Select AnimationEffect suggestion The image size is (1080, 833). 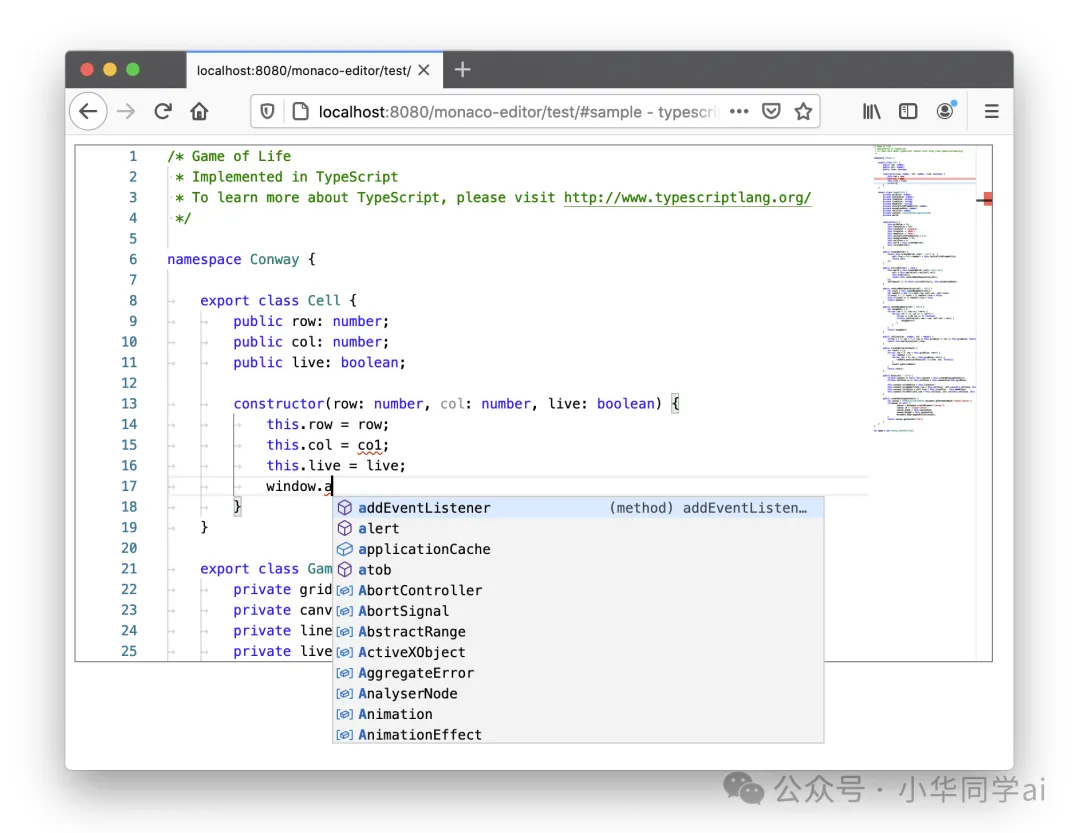[578, 734]
